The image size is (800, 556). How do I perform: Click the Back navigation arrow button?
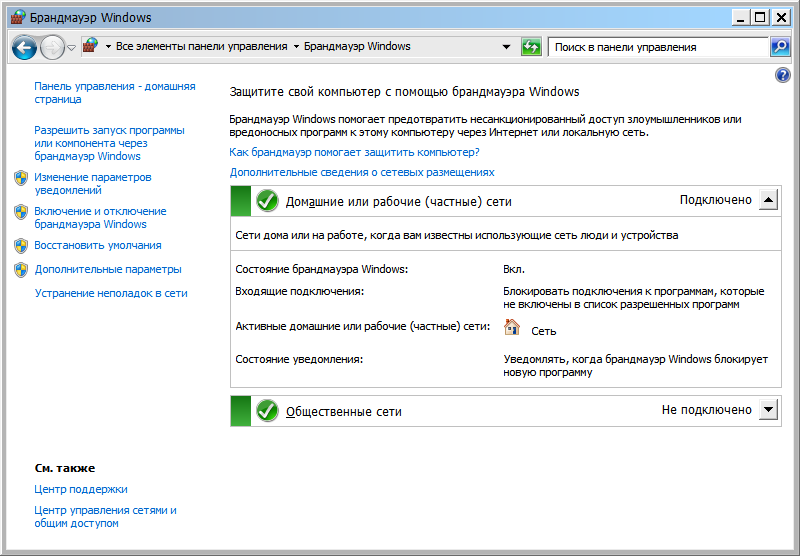[24, 47]
